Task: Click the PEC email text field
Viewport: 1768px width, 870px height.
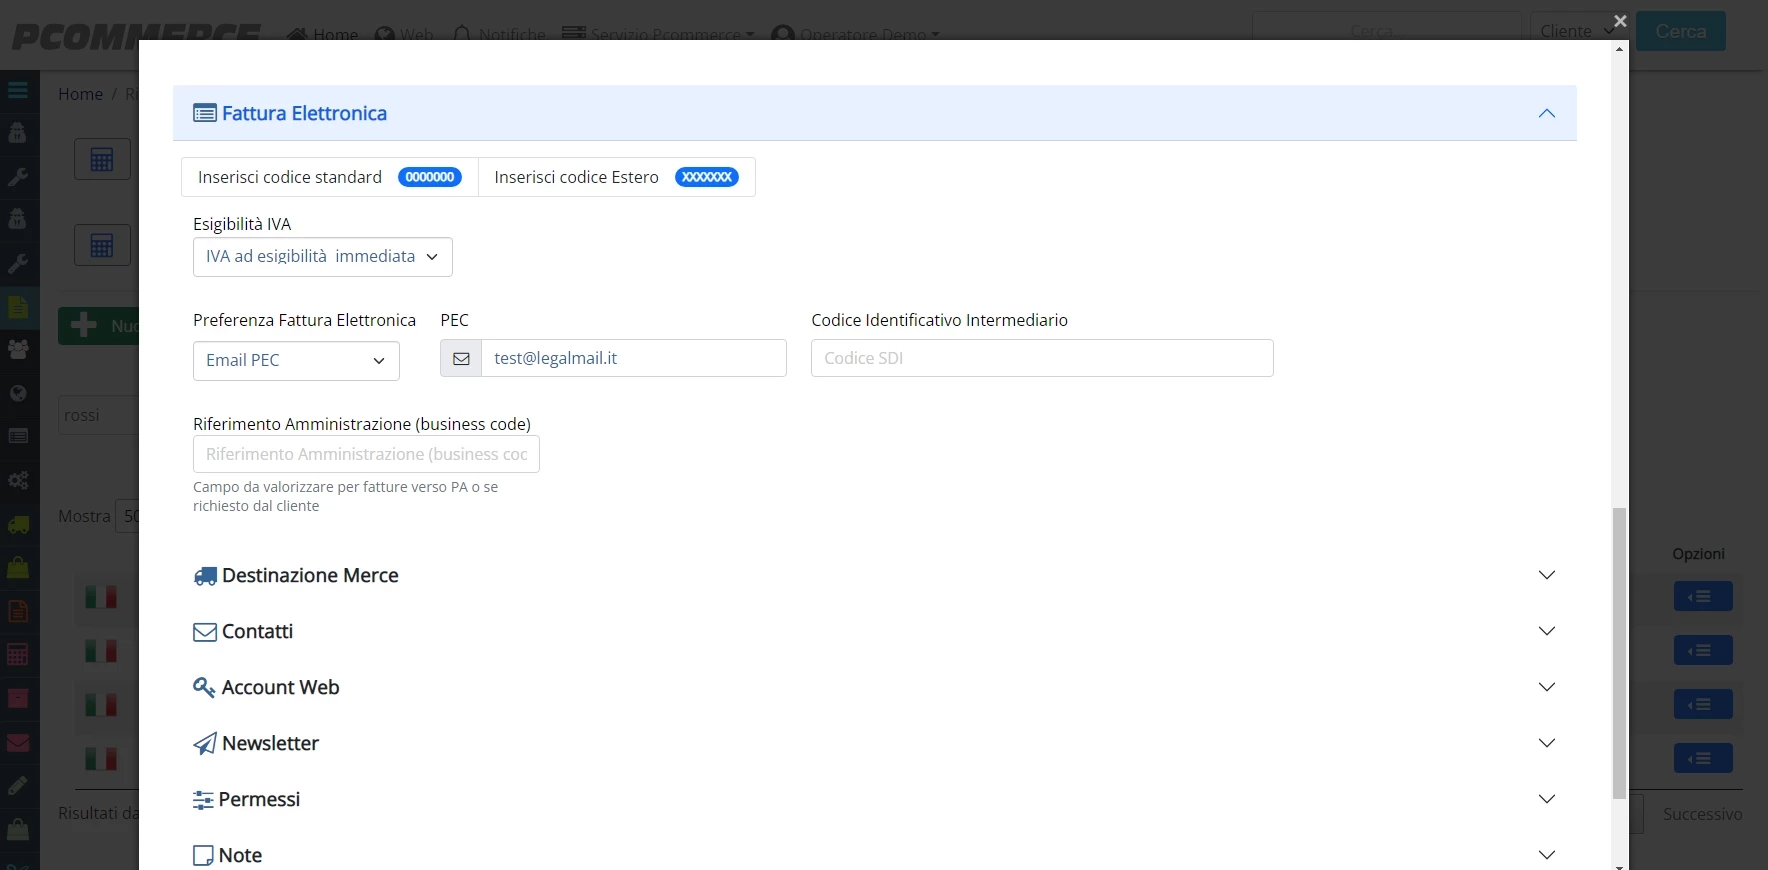Action: point(634,358)
